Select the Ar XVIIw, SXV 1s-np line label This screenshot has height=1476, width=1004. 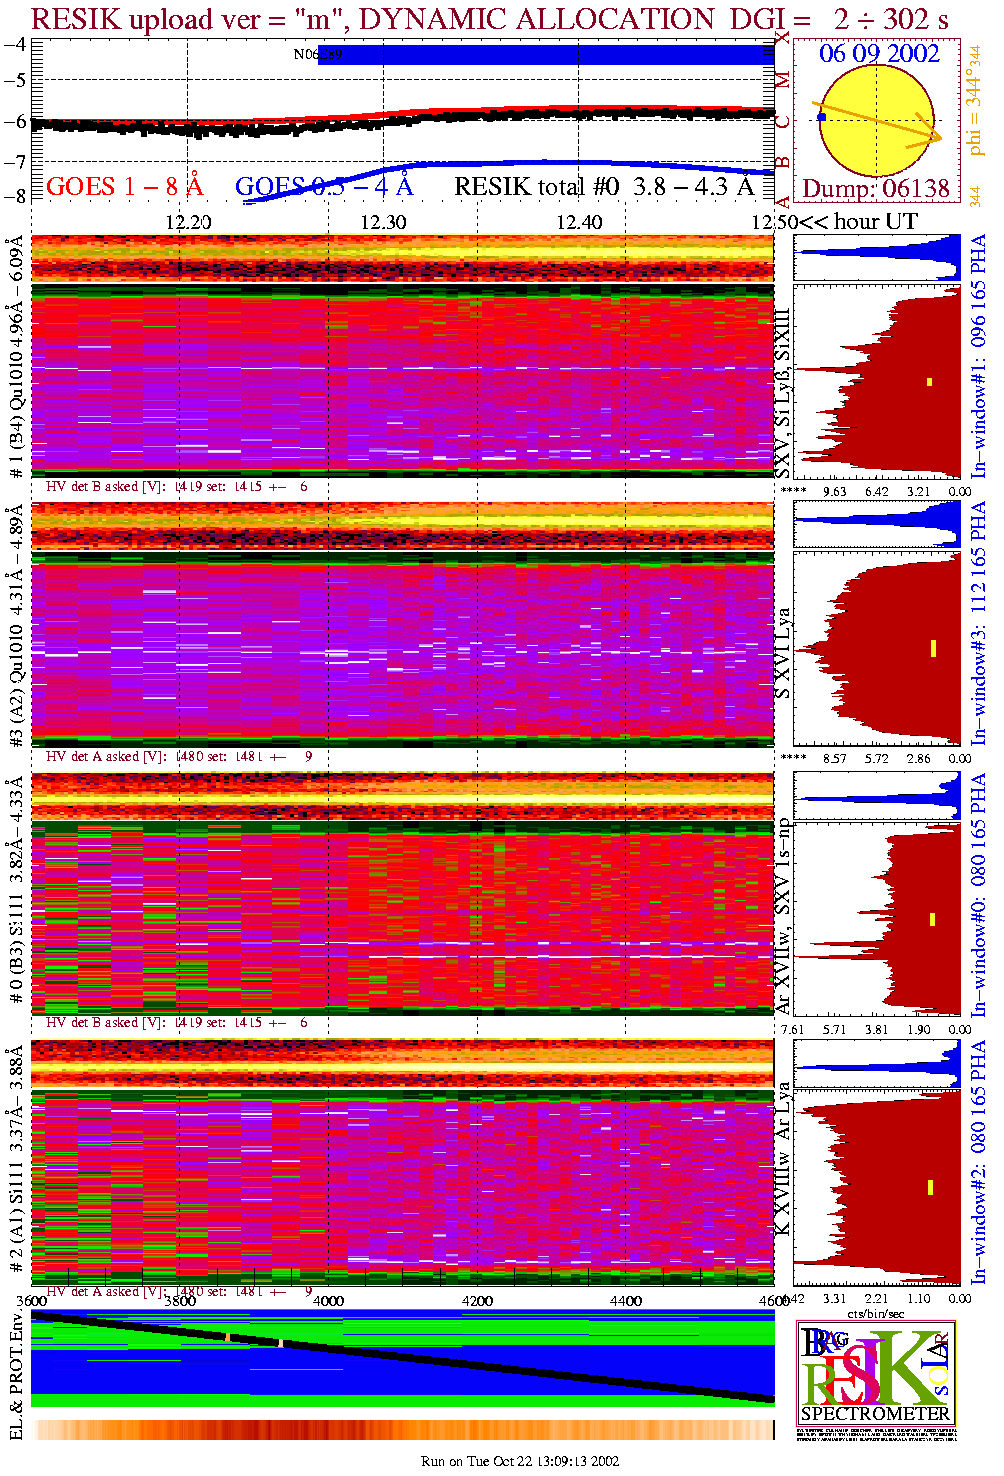point(782,916)
